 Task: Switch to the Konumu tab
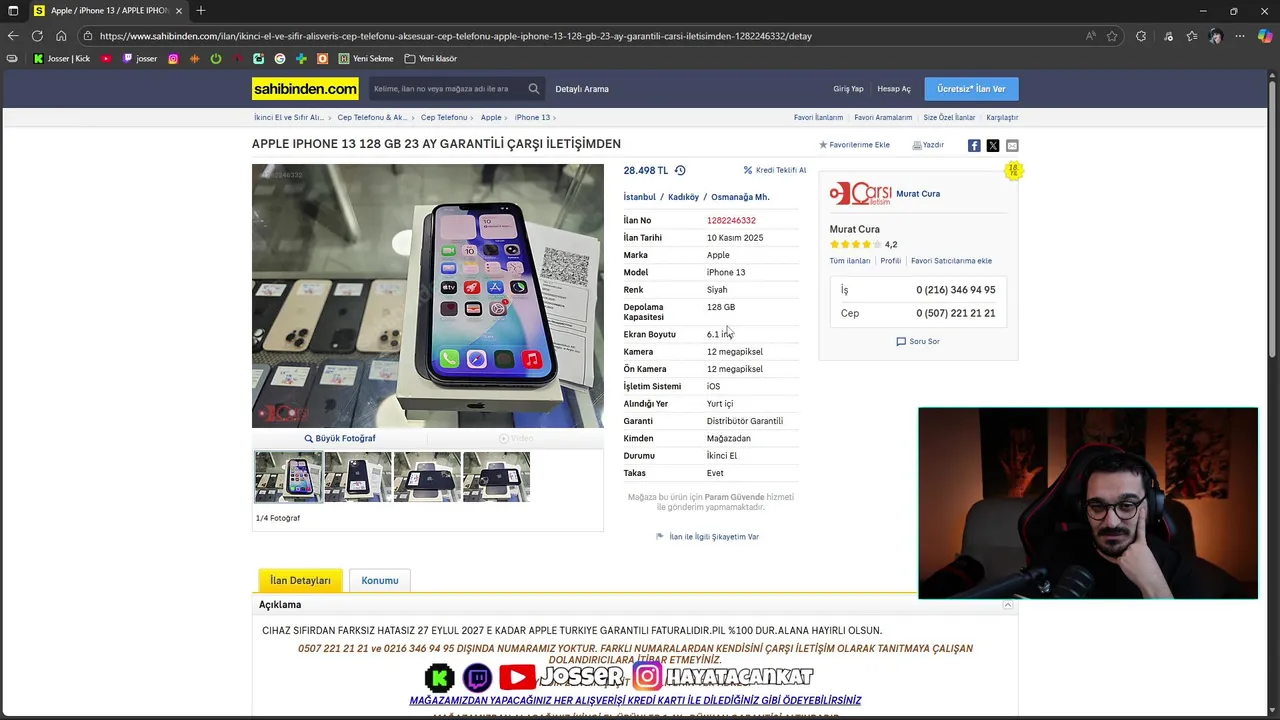click(x=380, y=581)
